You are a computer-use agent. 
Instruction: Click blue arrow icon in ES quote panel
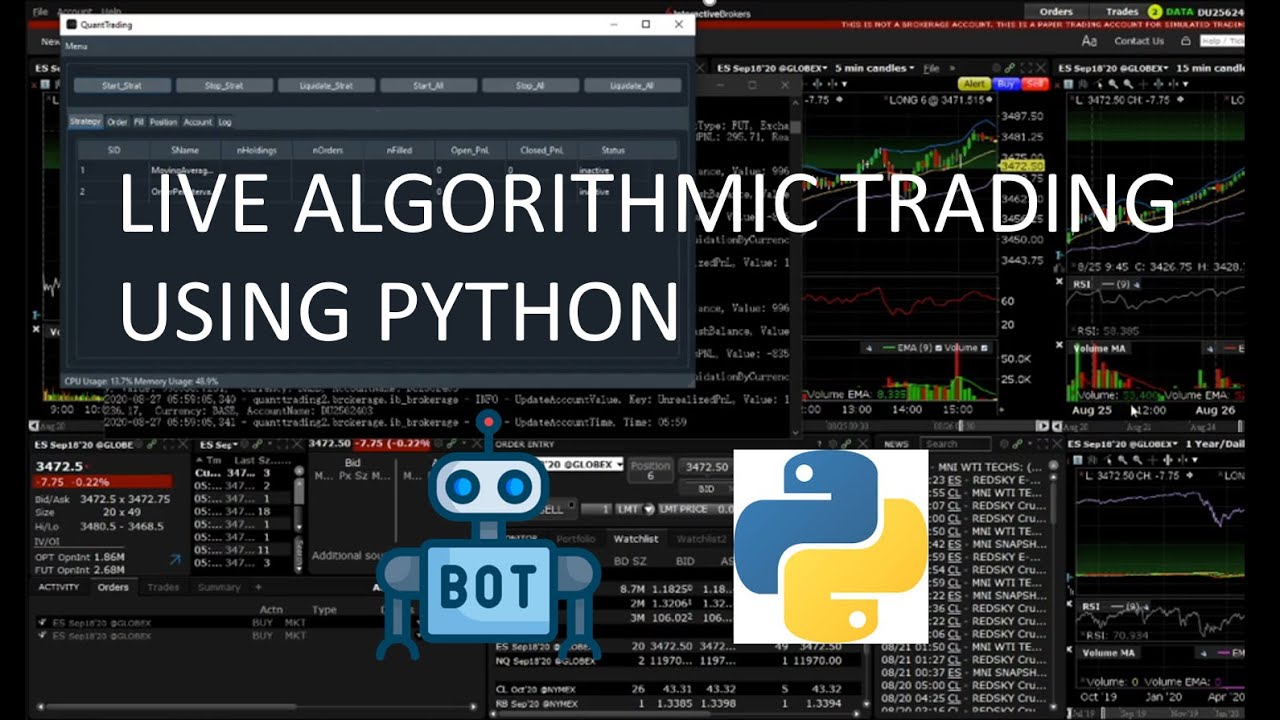tap(176, 561)
